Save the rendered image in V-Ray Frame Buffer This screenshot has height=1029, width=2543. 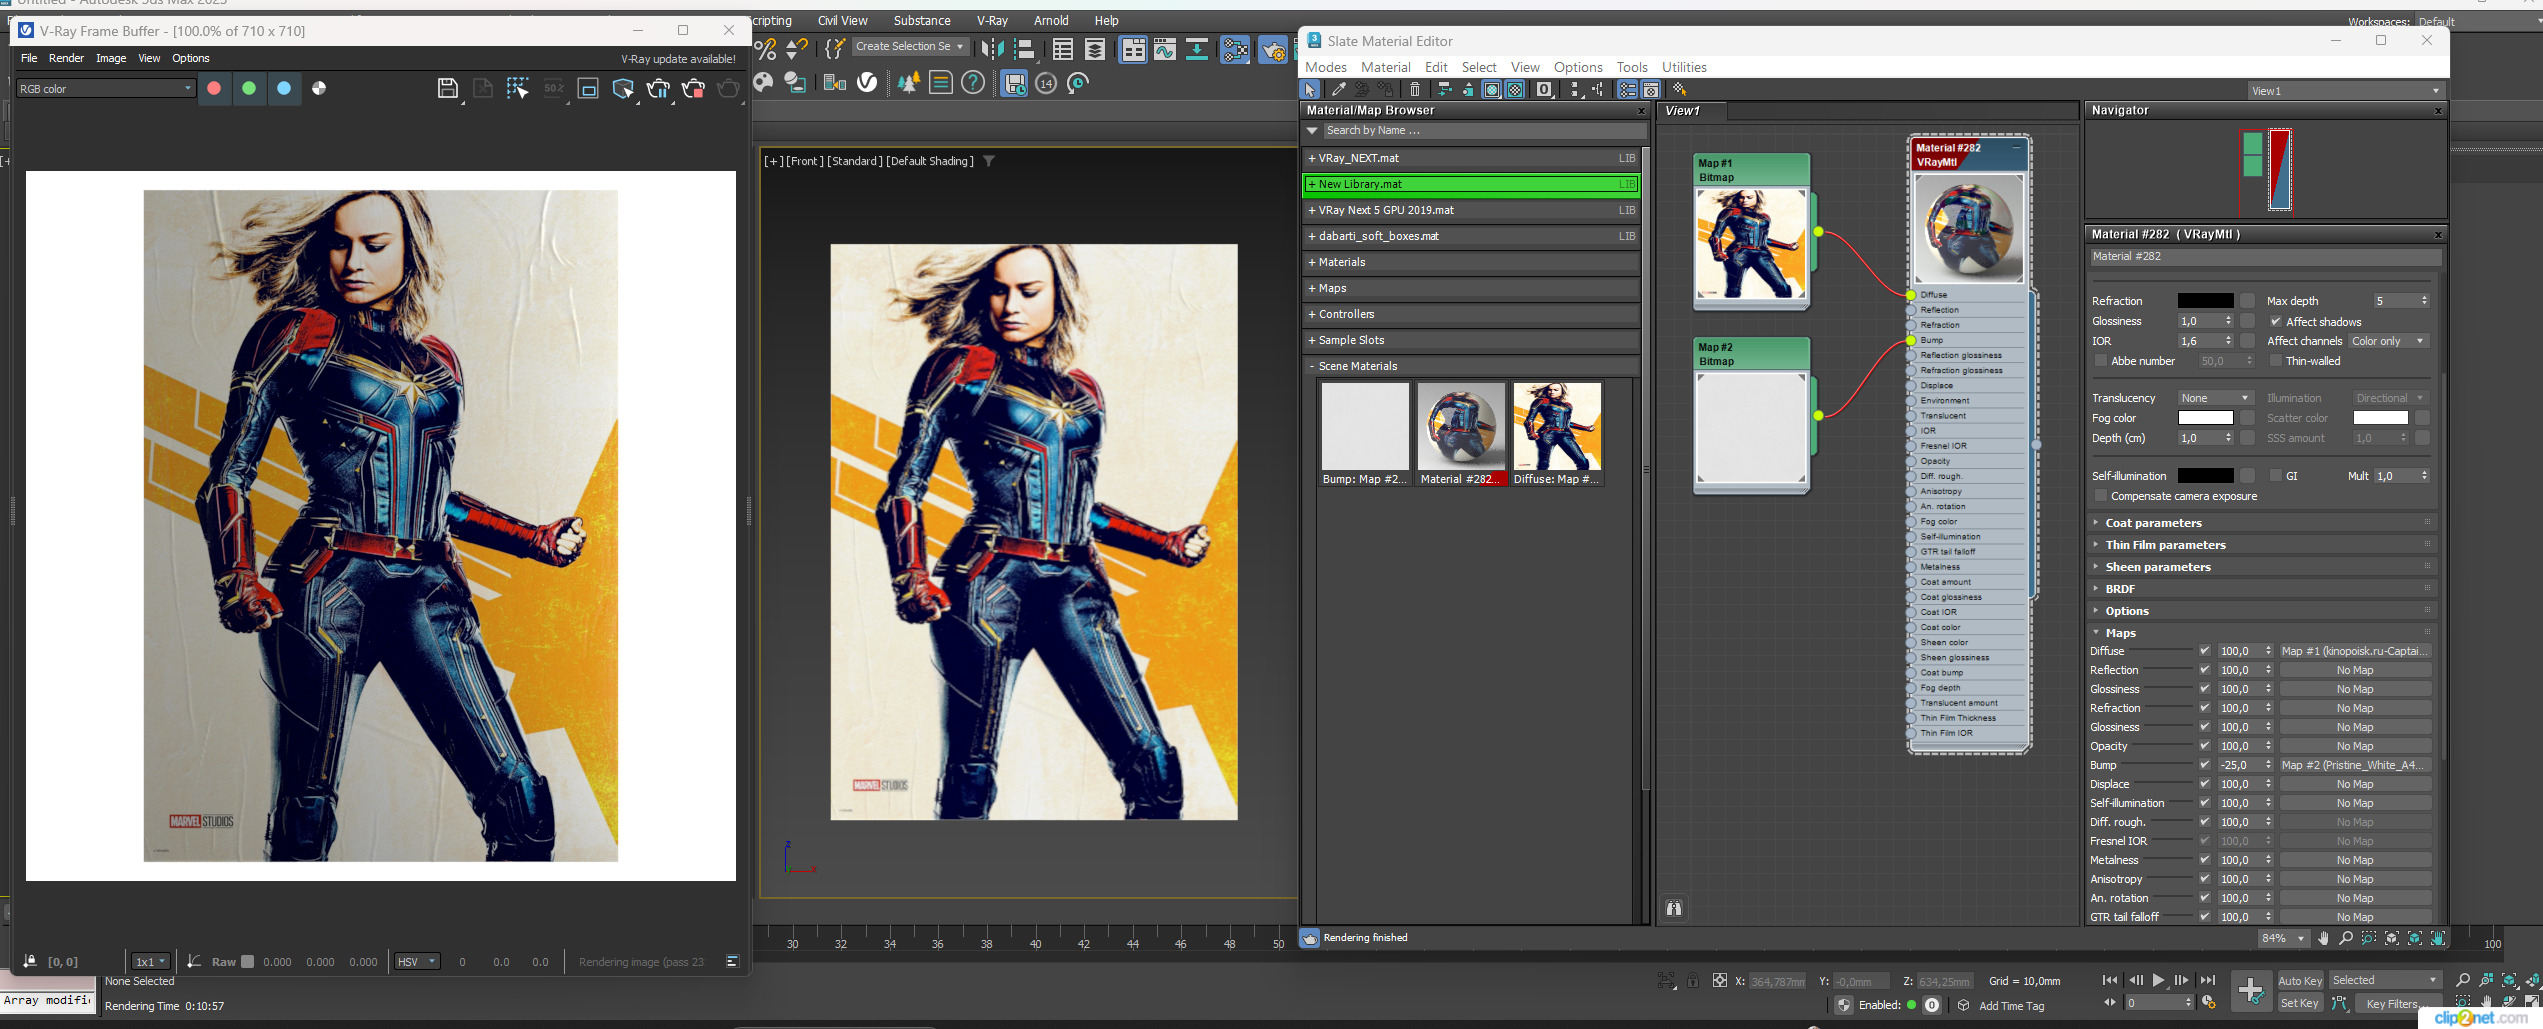point(448,89)
